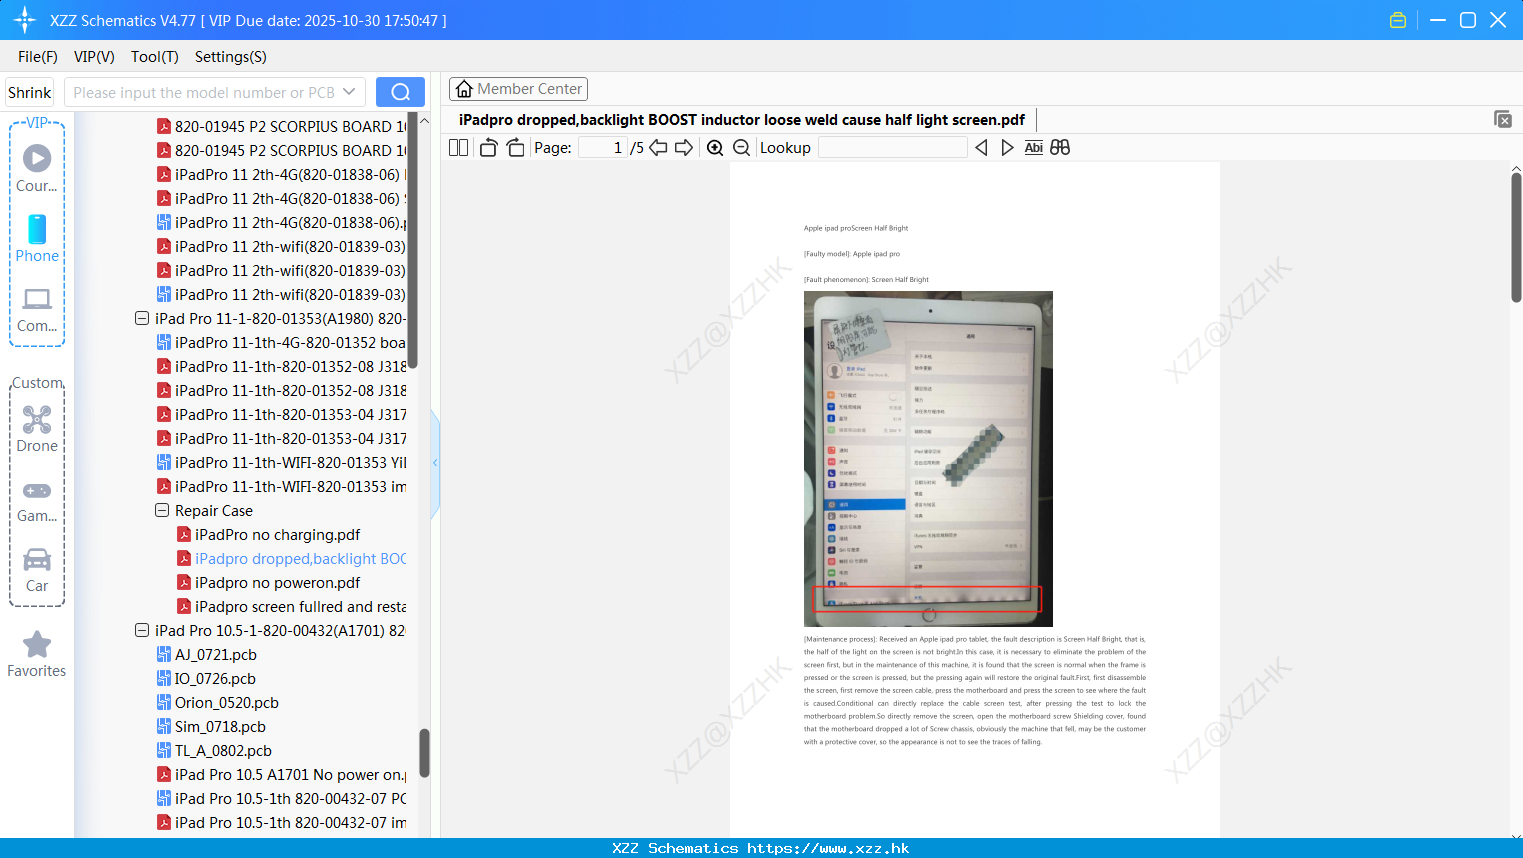The height and width of the screenshot is (858, 1523).
Task: Open the Tool(T) menu
Action: pos(155,57)
